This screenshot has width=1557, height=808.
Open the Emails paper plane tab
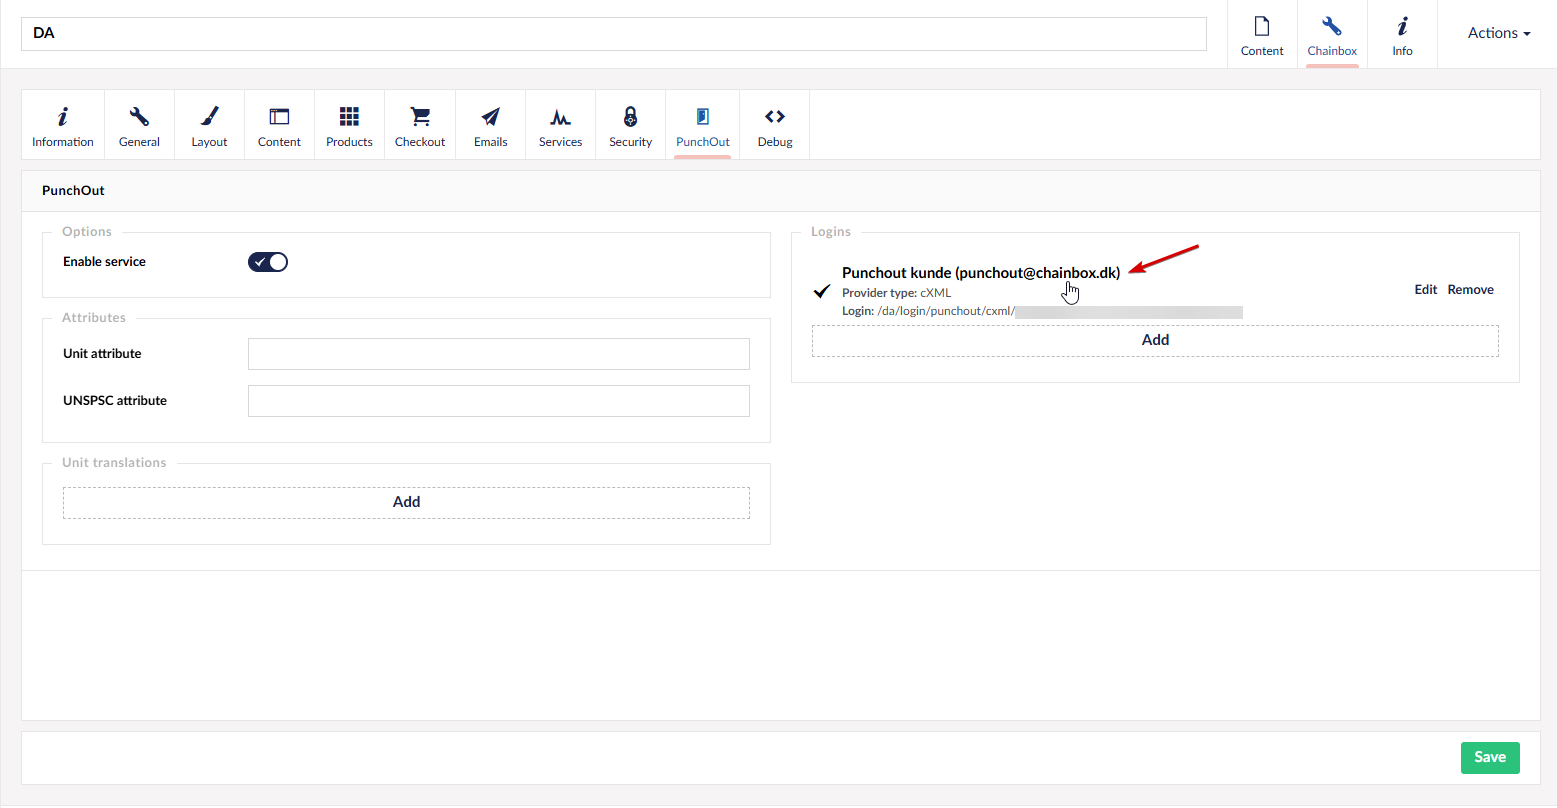pyautogui.click(x=490, y=118)
